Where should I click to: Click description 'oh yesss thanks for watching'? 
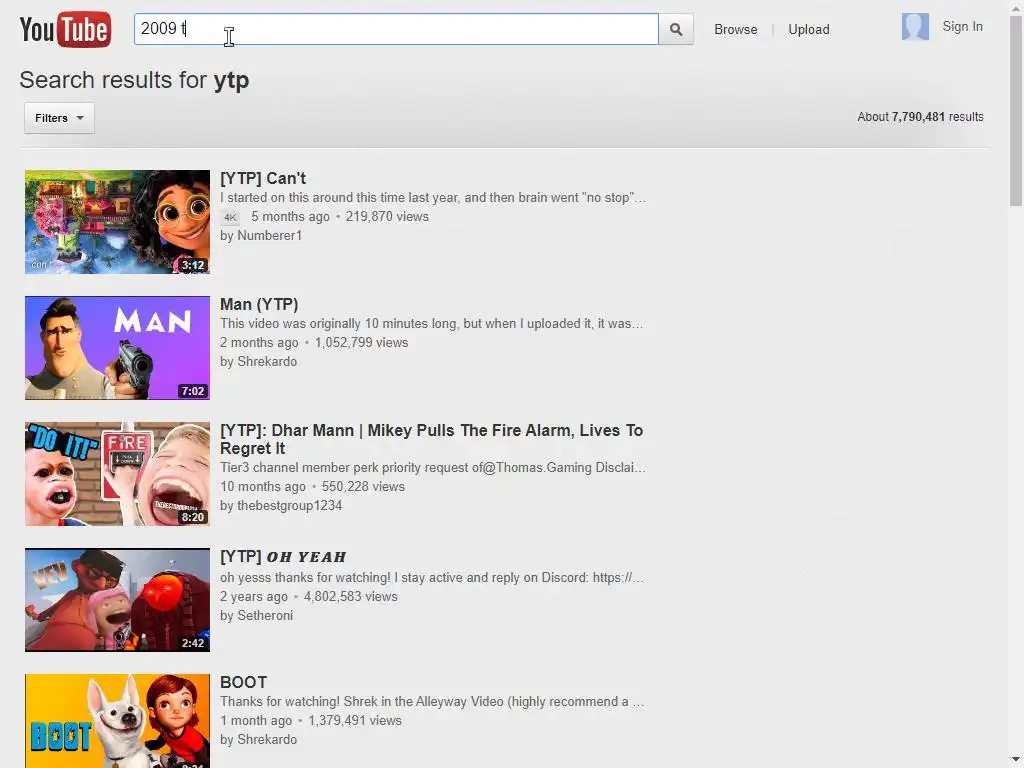tap(432, 577)
